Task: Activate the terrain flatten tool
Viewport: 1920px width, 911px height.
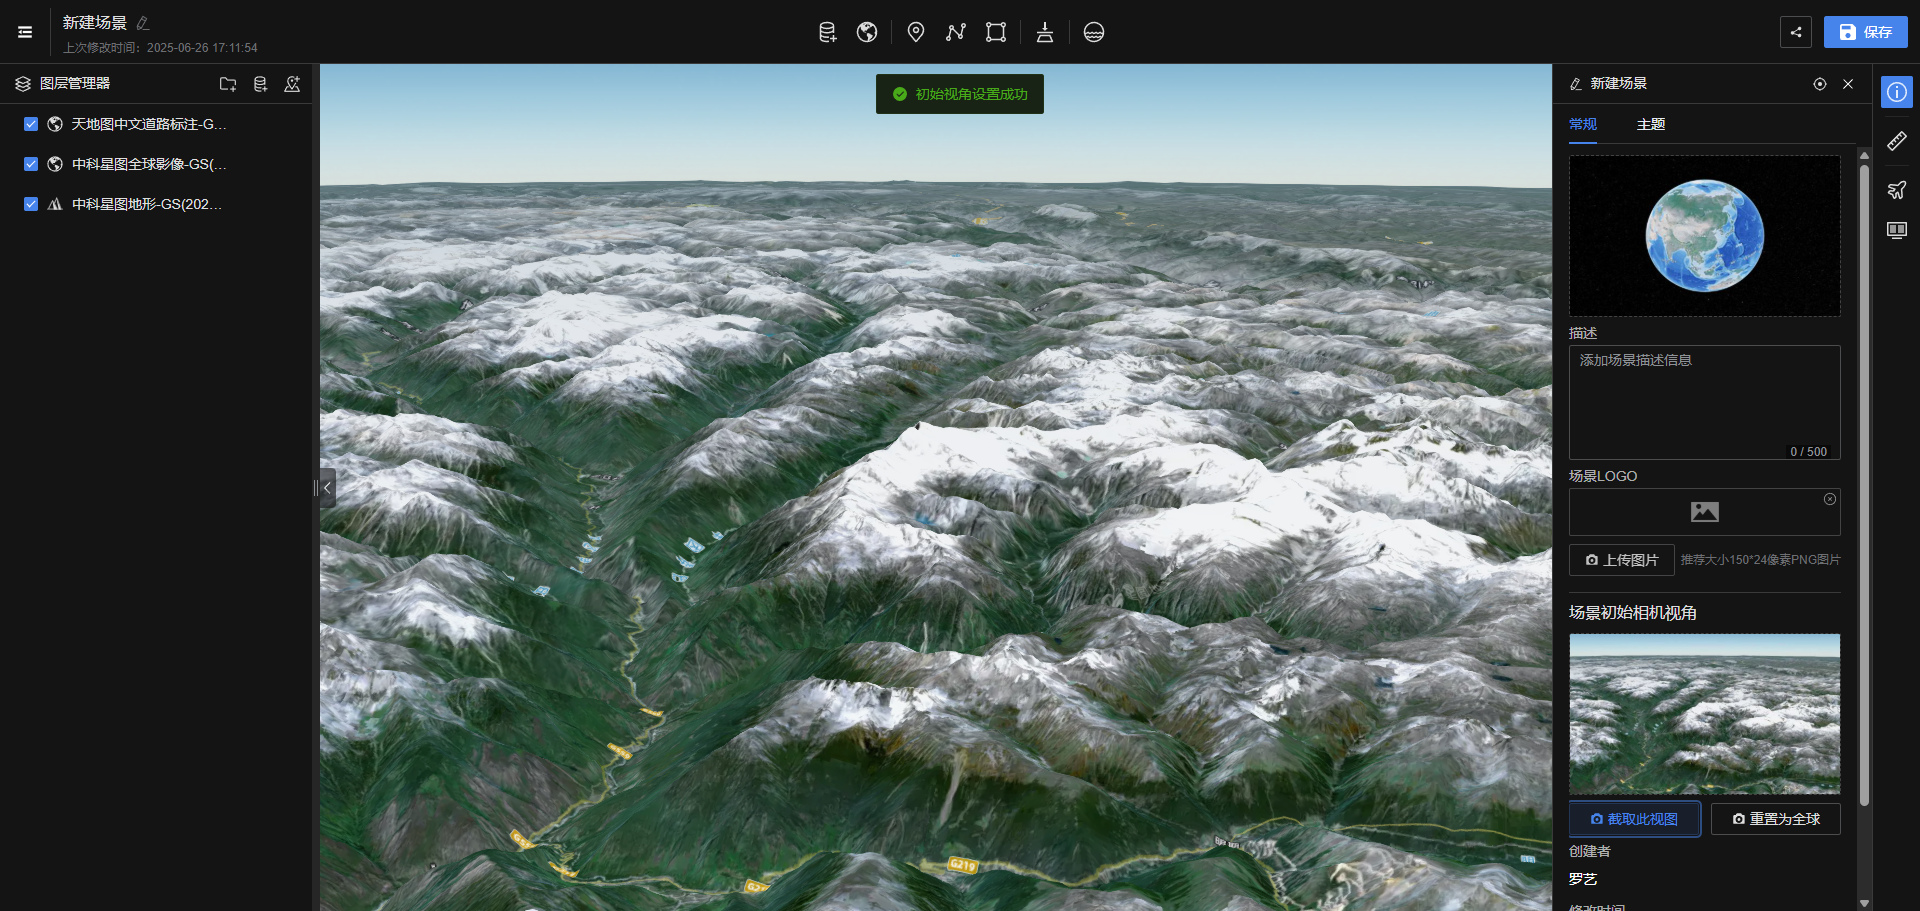Action: (x=1044, y=32)
